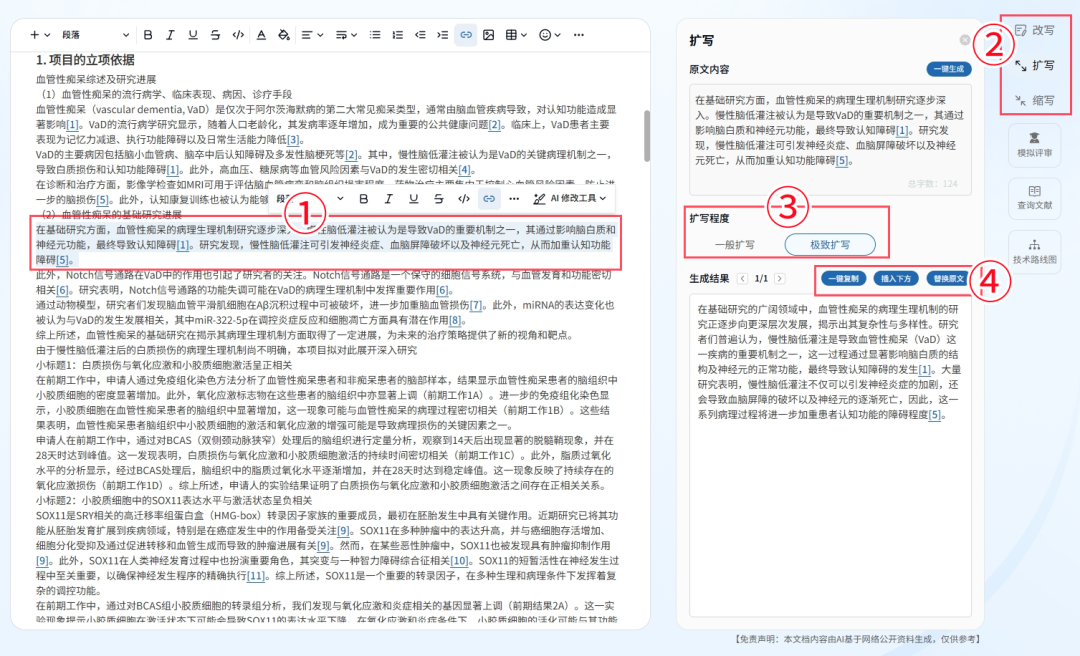Go to the previous generated result

click(742, 278)
